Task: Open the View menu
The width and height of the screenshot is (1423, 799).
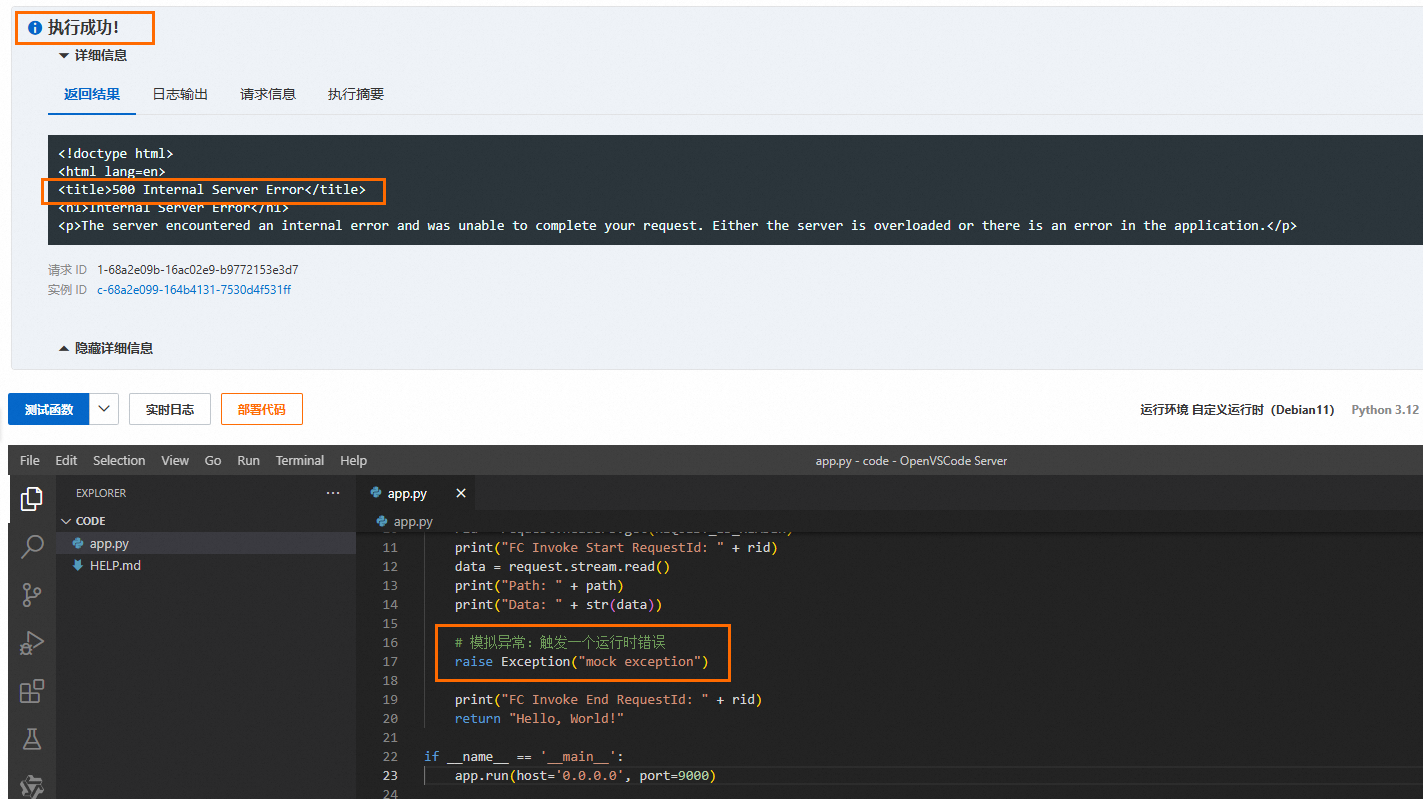Action: coord(175,460)
